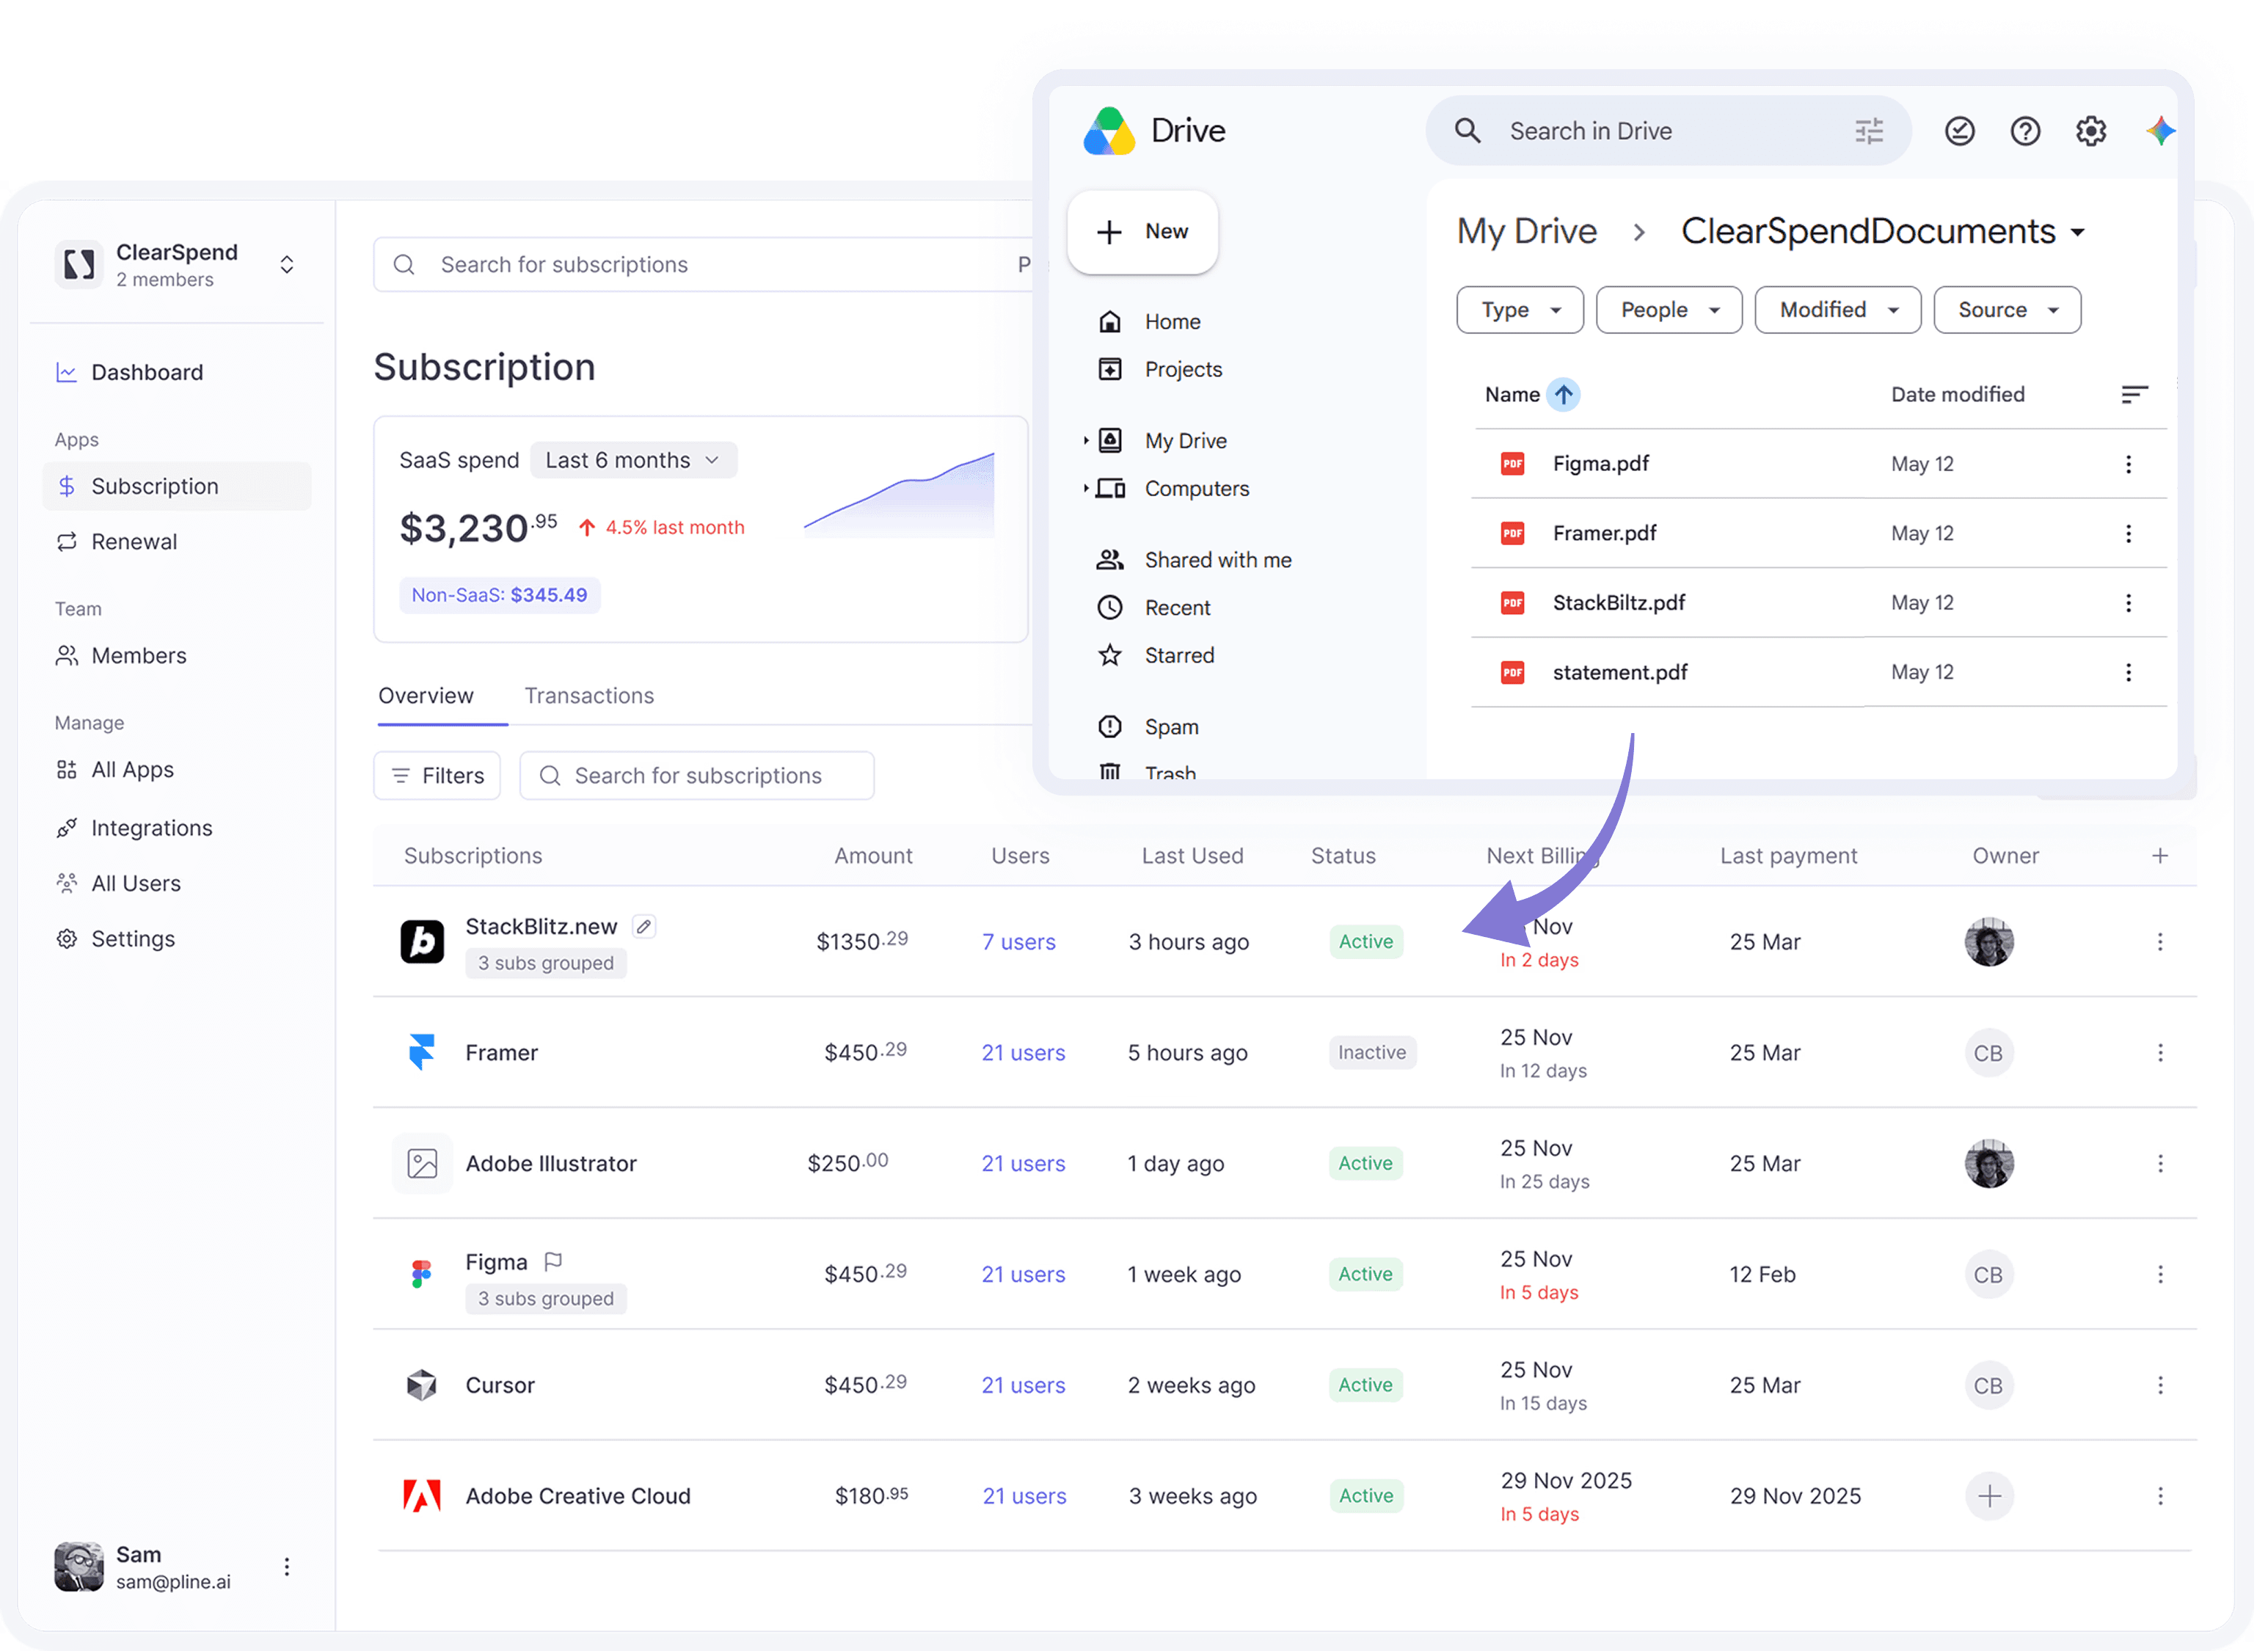Click the edit pencil next to StackBlitz.new

(x=644, y=927)
